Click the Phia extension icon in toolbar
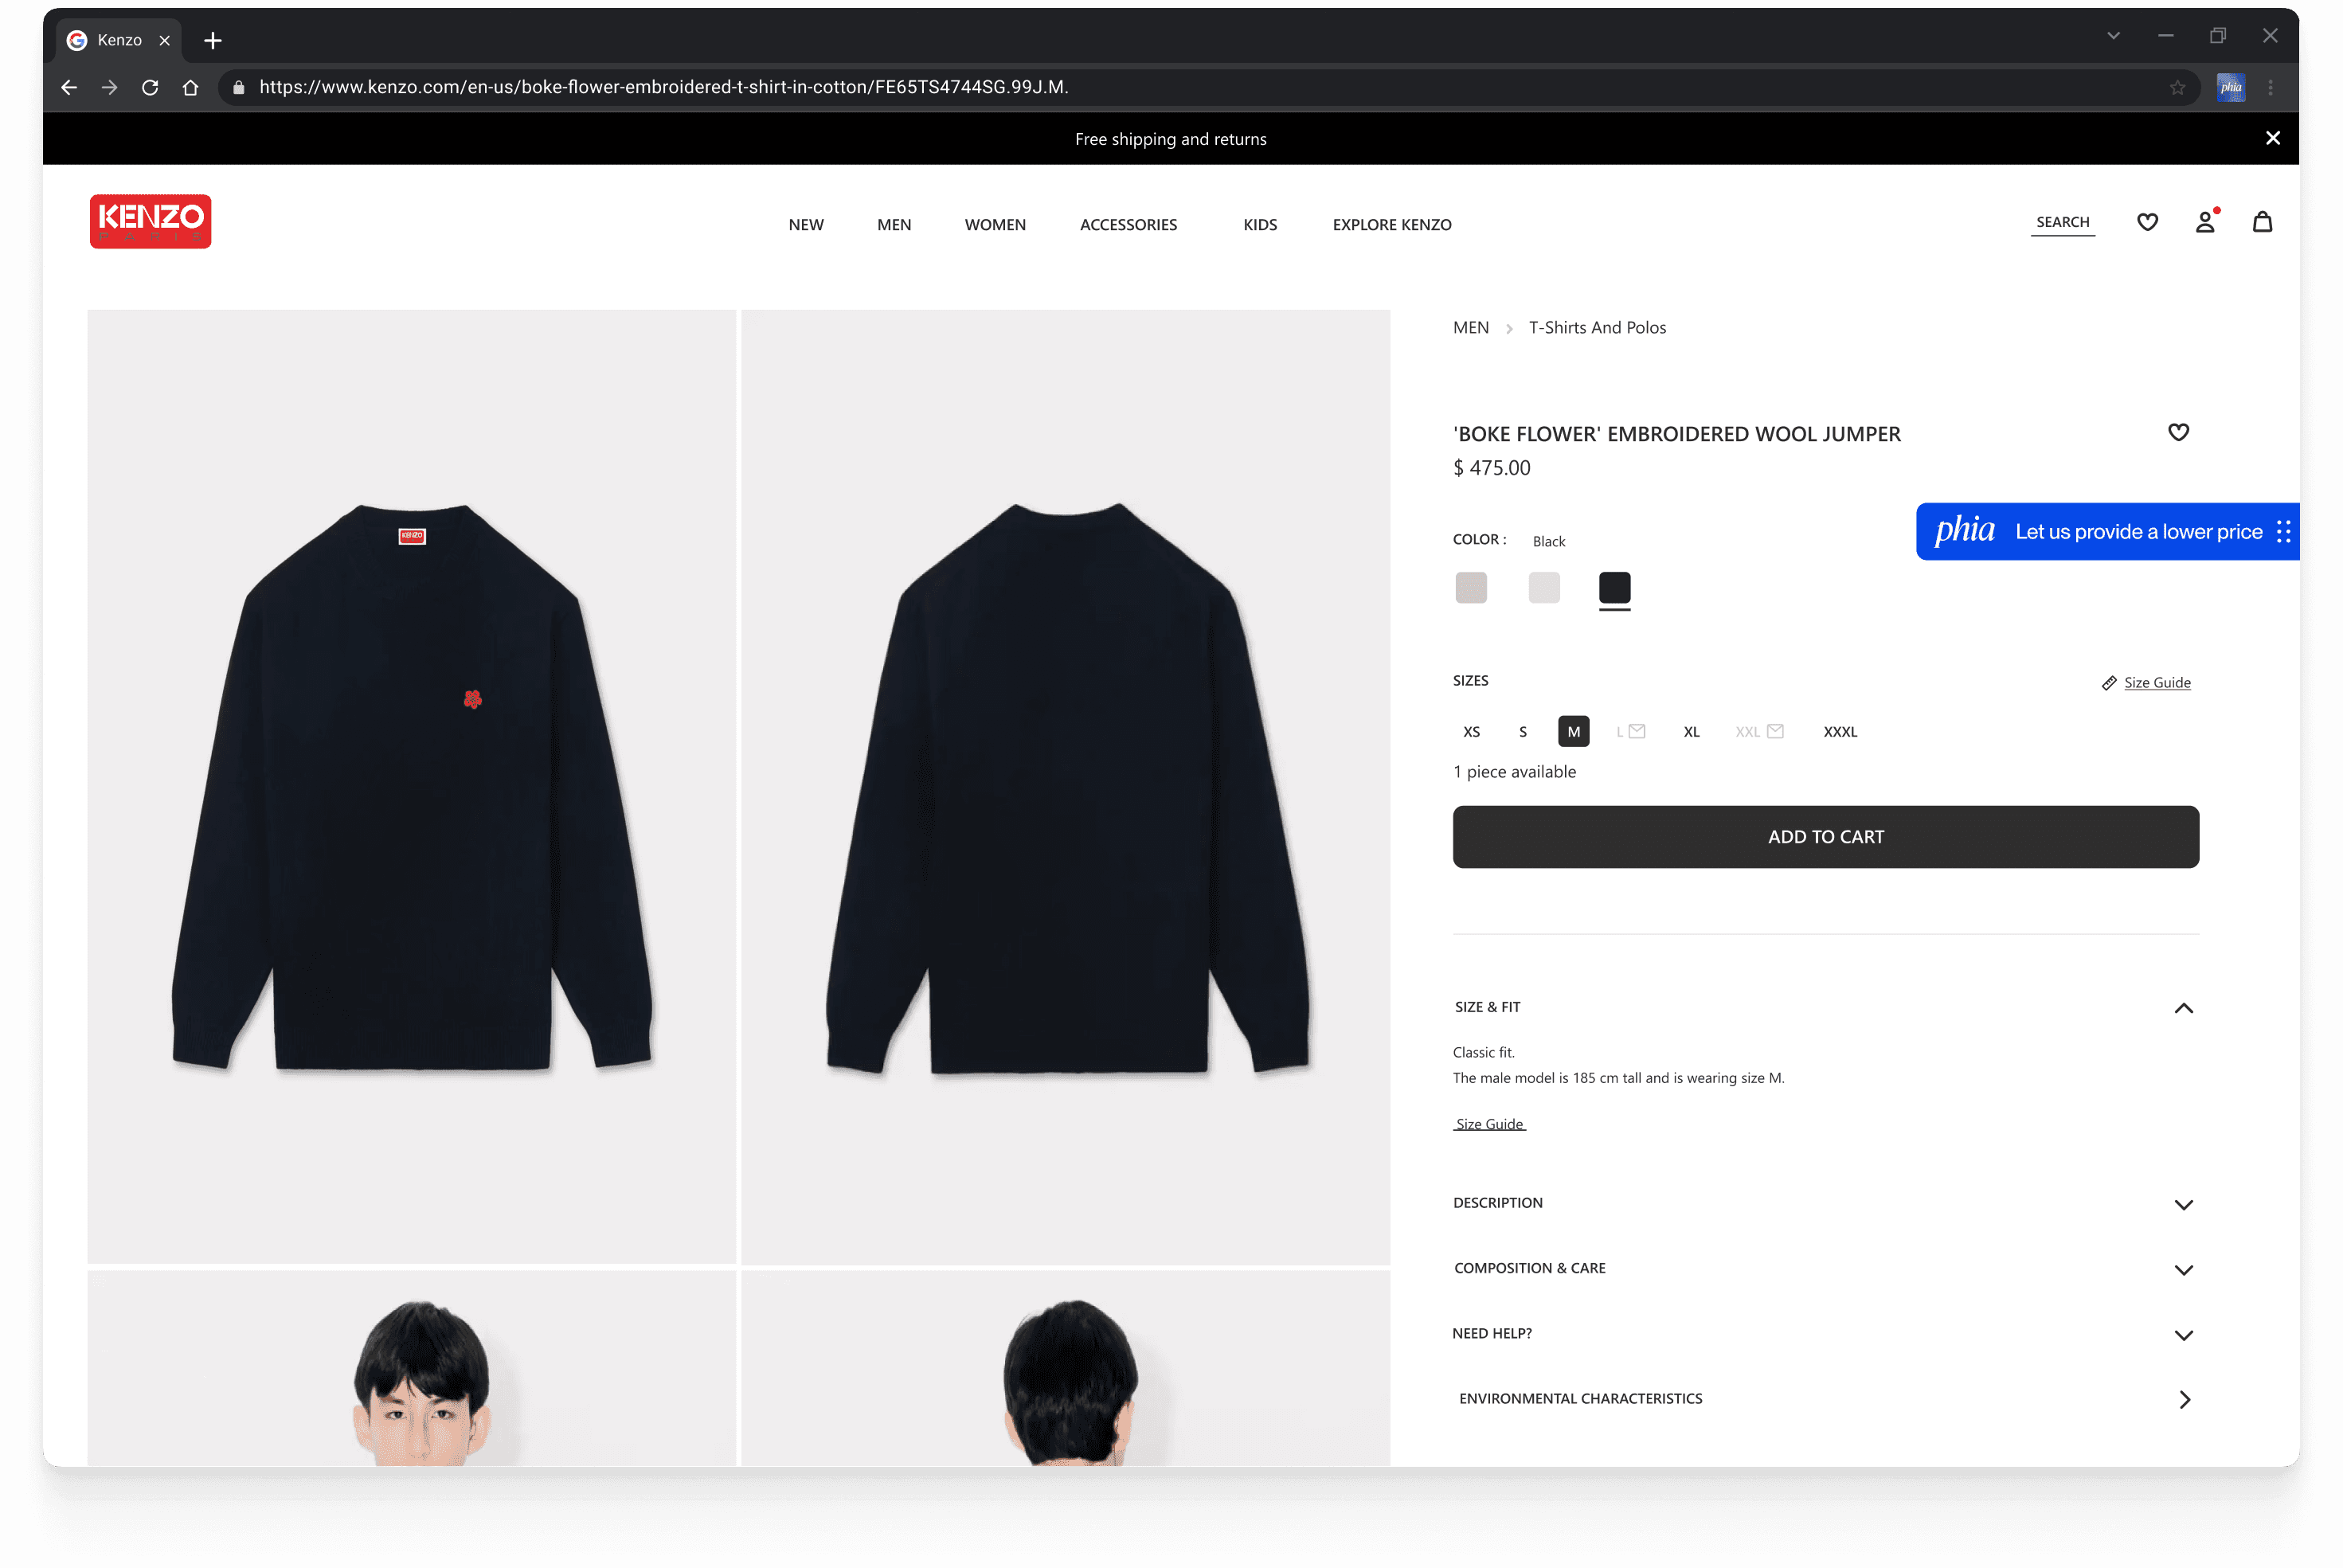The width and height of the screenshot is (2343, 1568). (x=2230, y=87)
